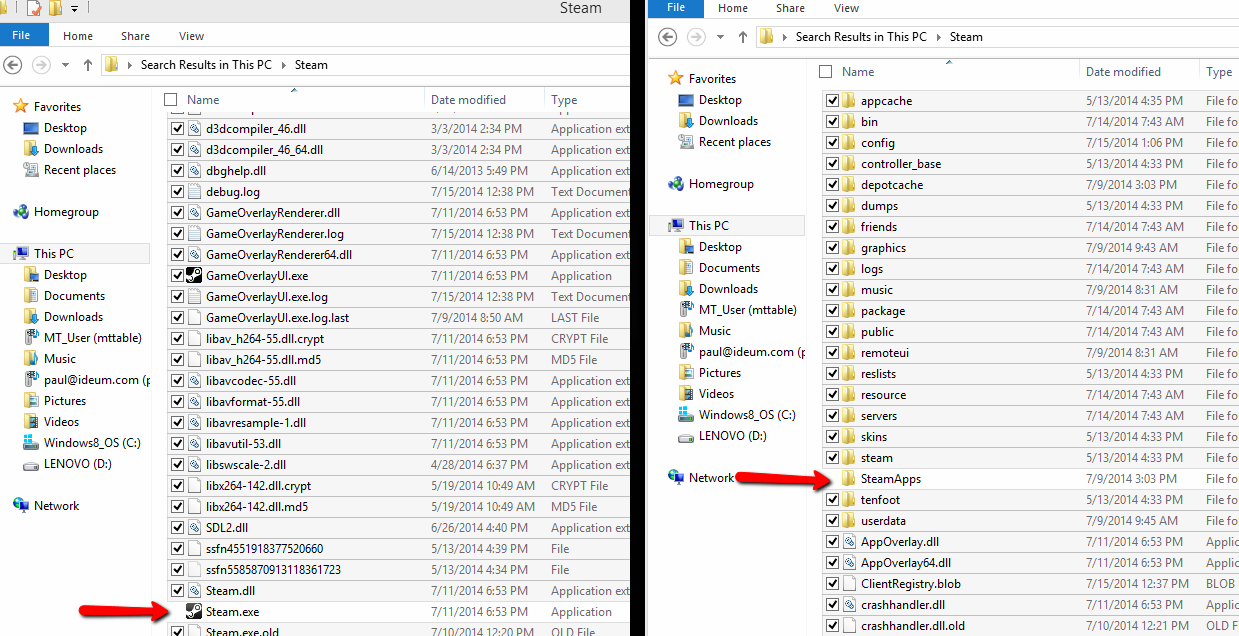The image size is (1239, 636).
Task: Expand the address bar chevron before Search Results, left window
Action: tap(131, 65)
